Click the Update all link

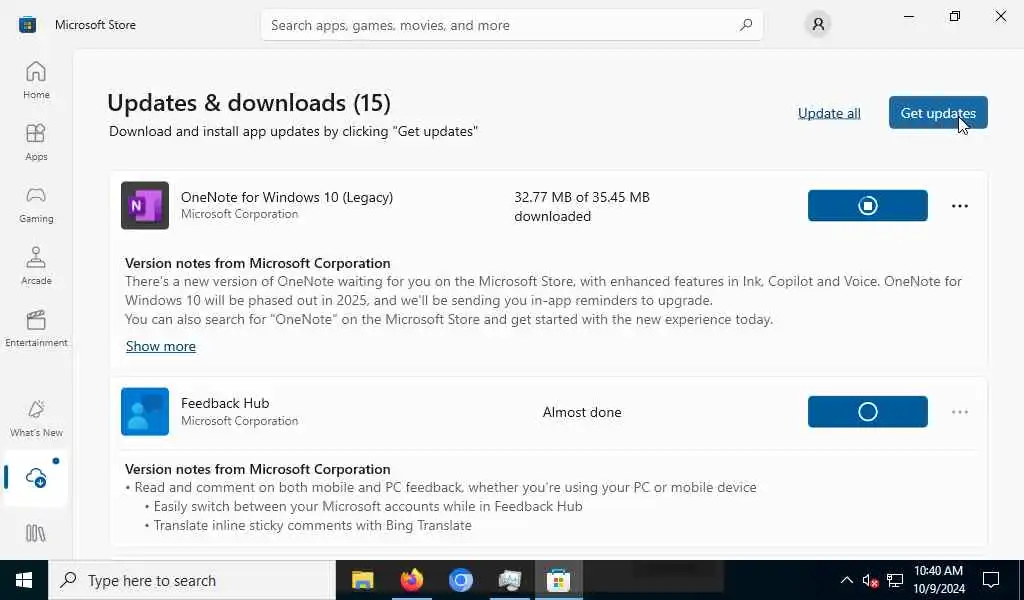[x=829, y=113]
